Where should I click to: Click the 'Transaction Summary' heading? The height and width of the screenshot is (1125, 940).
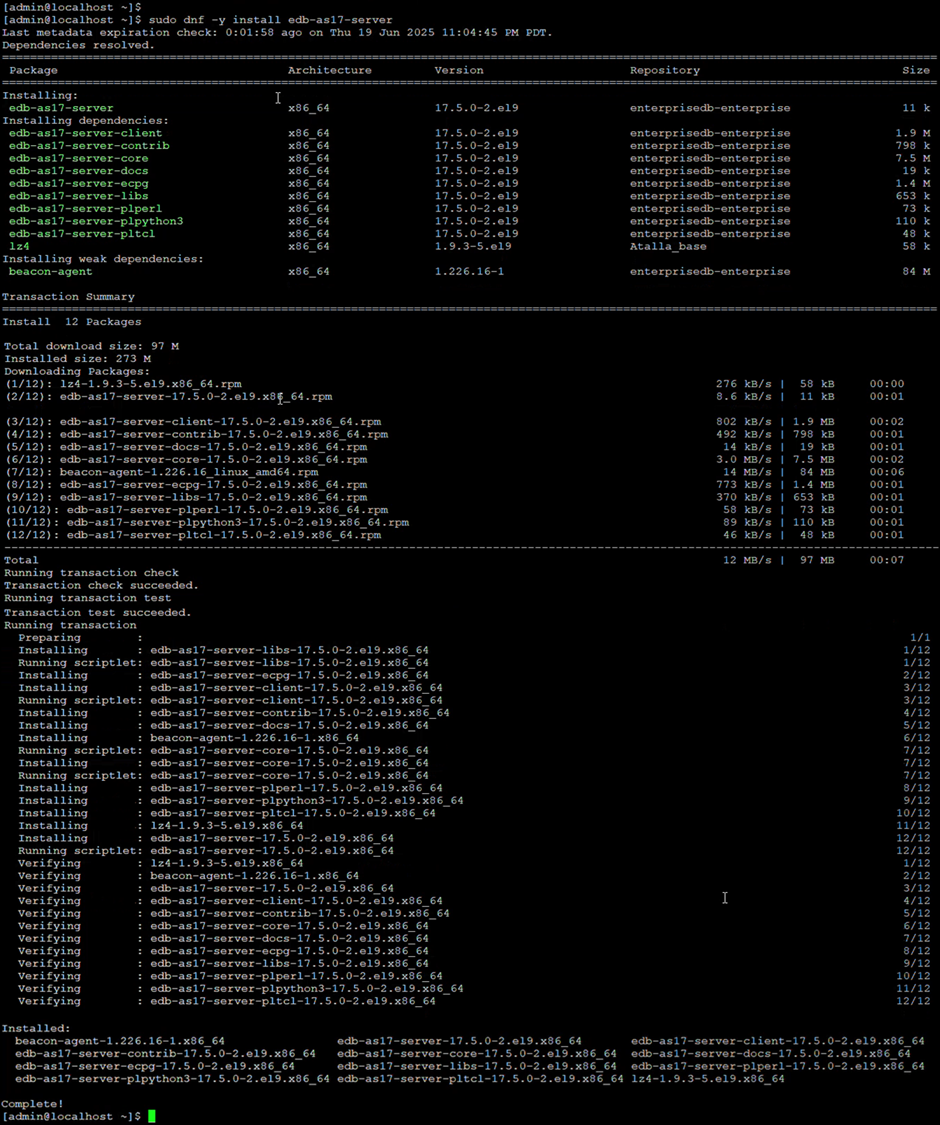click(68, 296)
